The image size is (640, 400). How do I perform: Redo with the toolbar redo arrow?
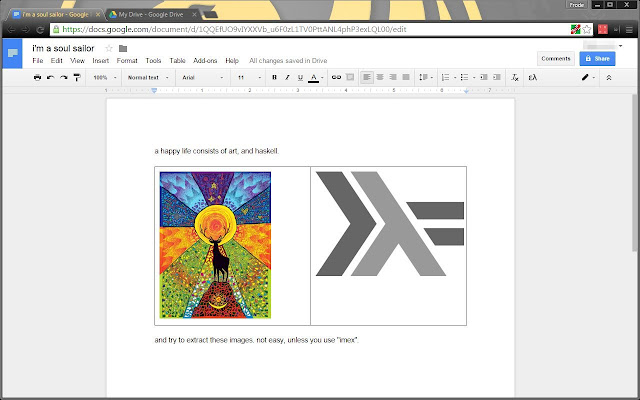point(64,77)
